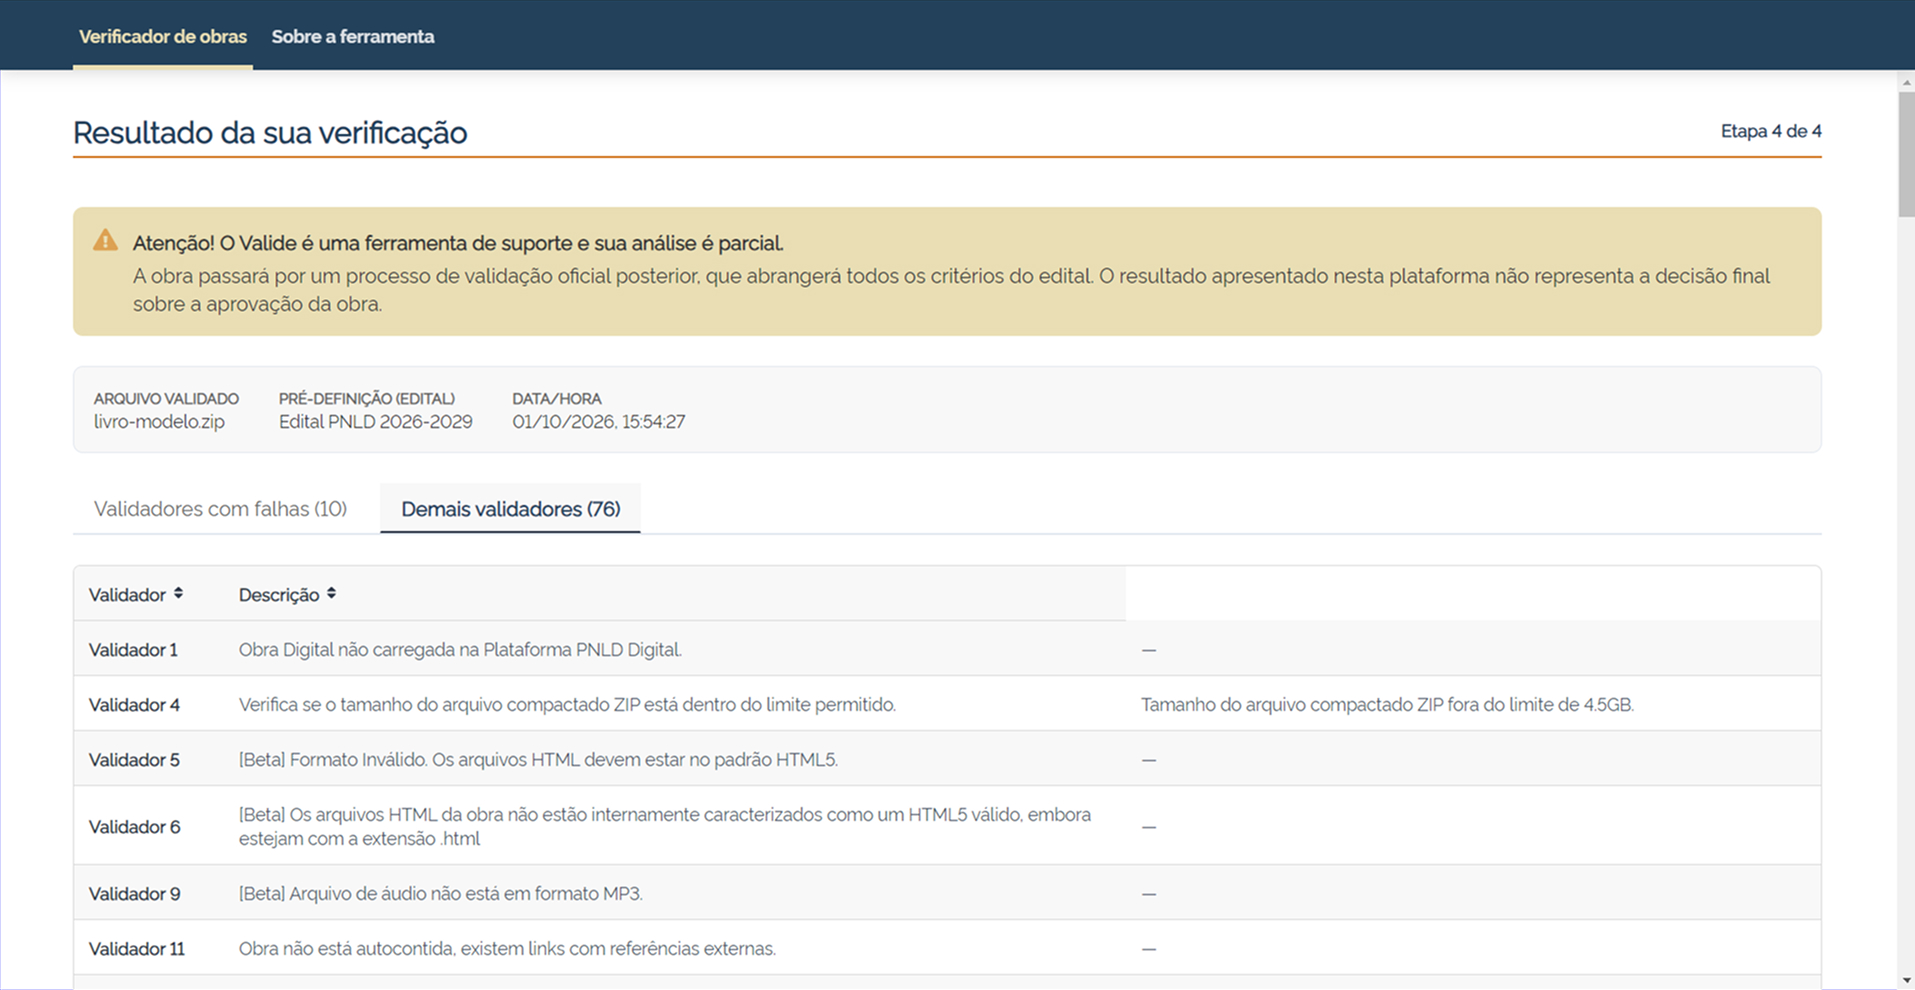
Task: Select the Validador 5 row label
Action: pos(134,760)
